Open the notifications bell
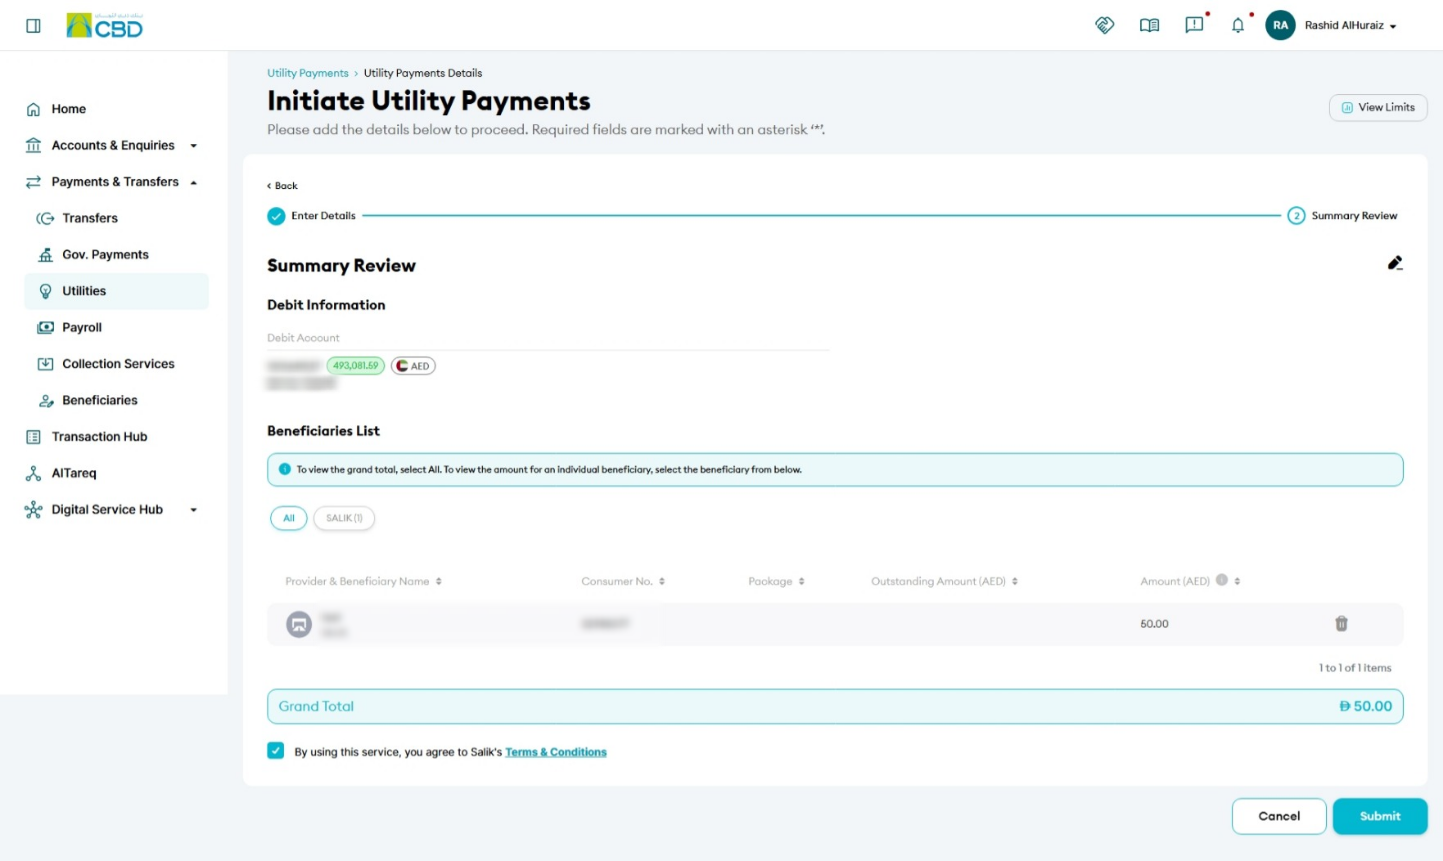Screen dimensions: 1443x861 tap(1238, 26)
